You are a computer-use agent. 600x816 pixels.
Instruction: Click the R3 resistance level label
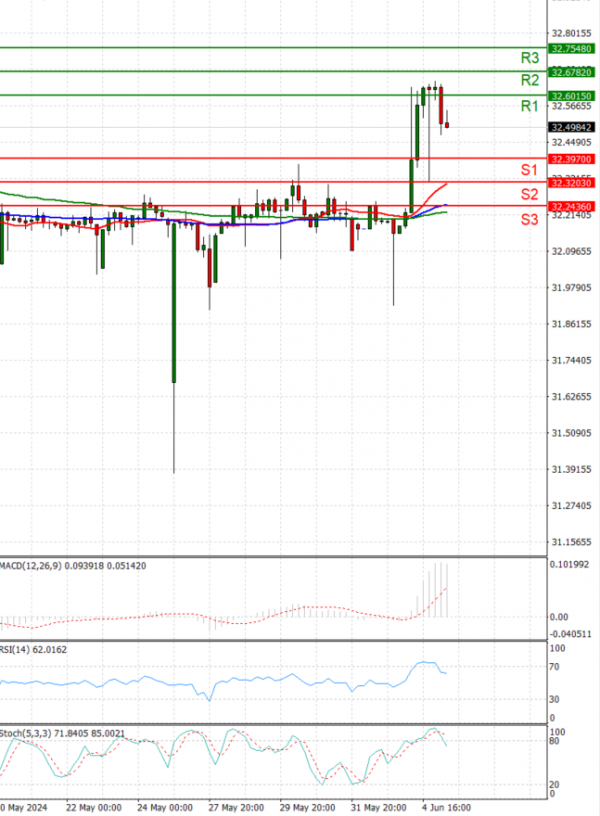click(x=530, y=58)
